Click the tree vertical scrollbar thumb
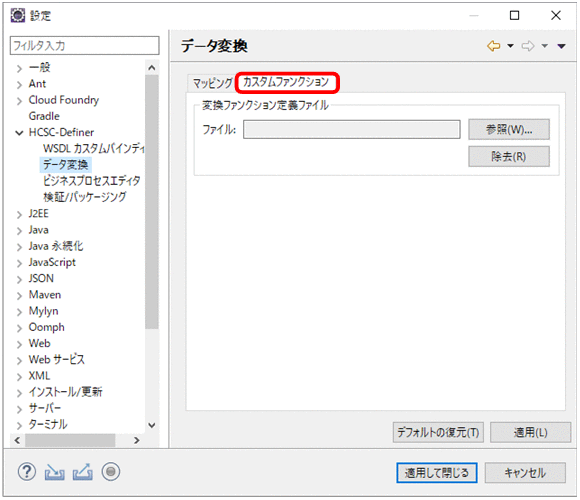Viewport: 580px width, 500px height. (152, 202)
